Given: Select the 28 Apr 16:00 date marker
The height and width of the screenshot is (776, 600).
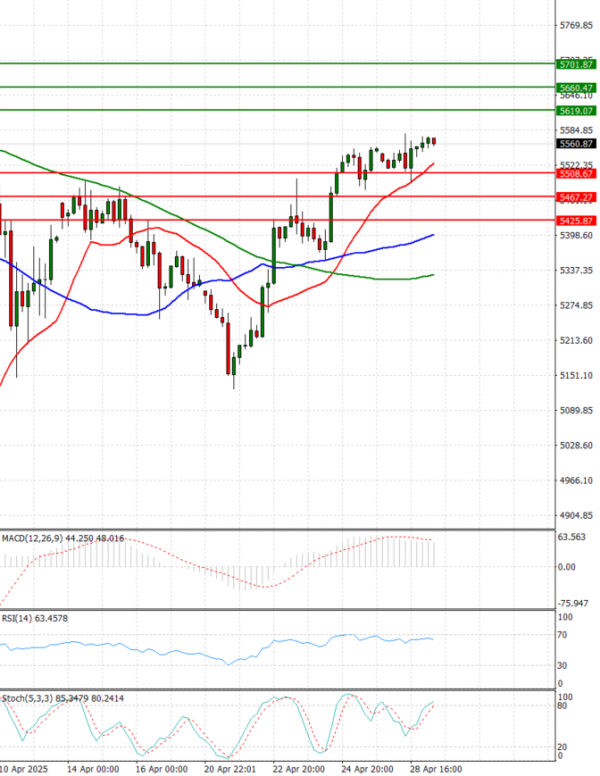Looking at the screenshot, I should pyautogui.click(x=438, y=769).
